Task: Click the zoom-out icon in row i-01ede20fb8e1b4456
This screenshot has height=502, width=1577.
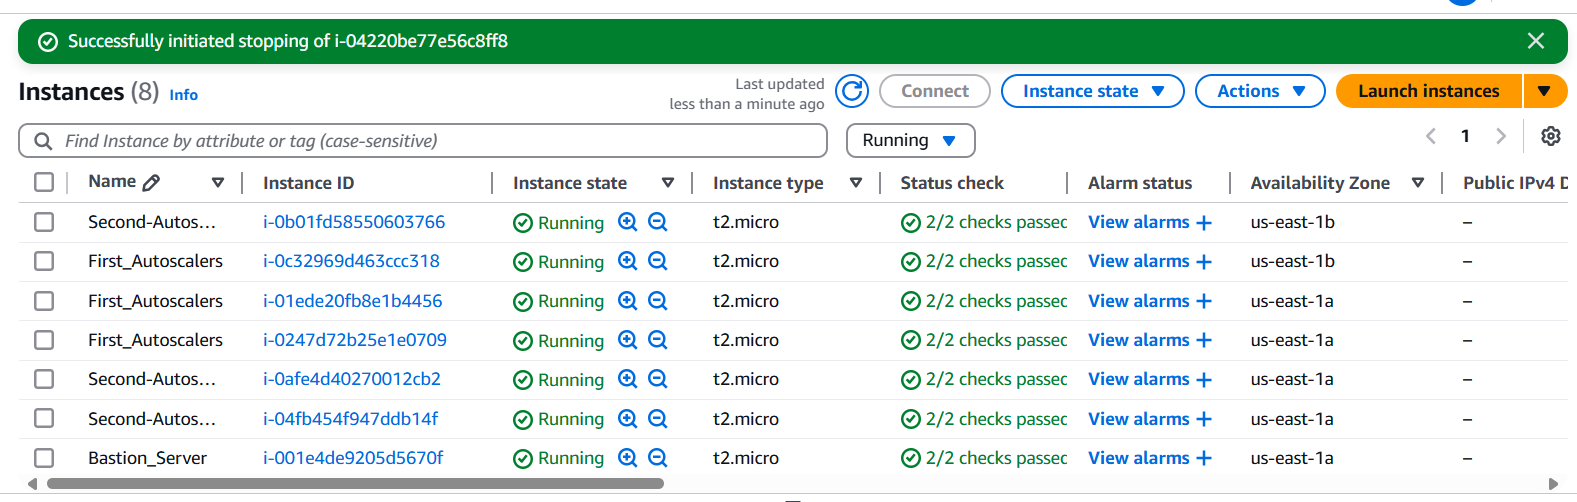Action: pyautogui.click(x=658, y=300)
